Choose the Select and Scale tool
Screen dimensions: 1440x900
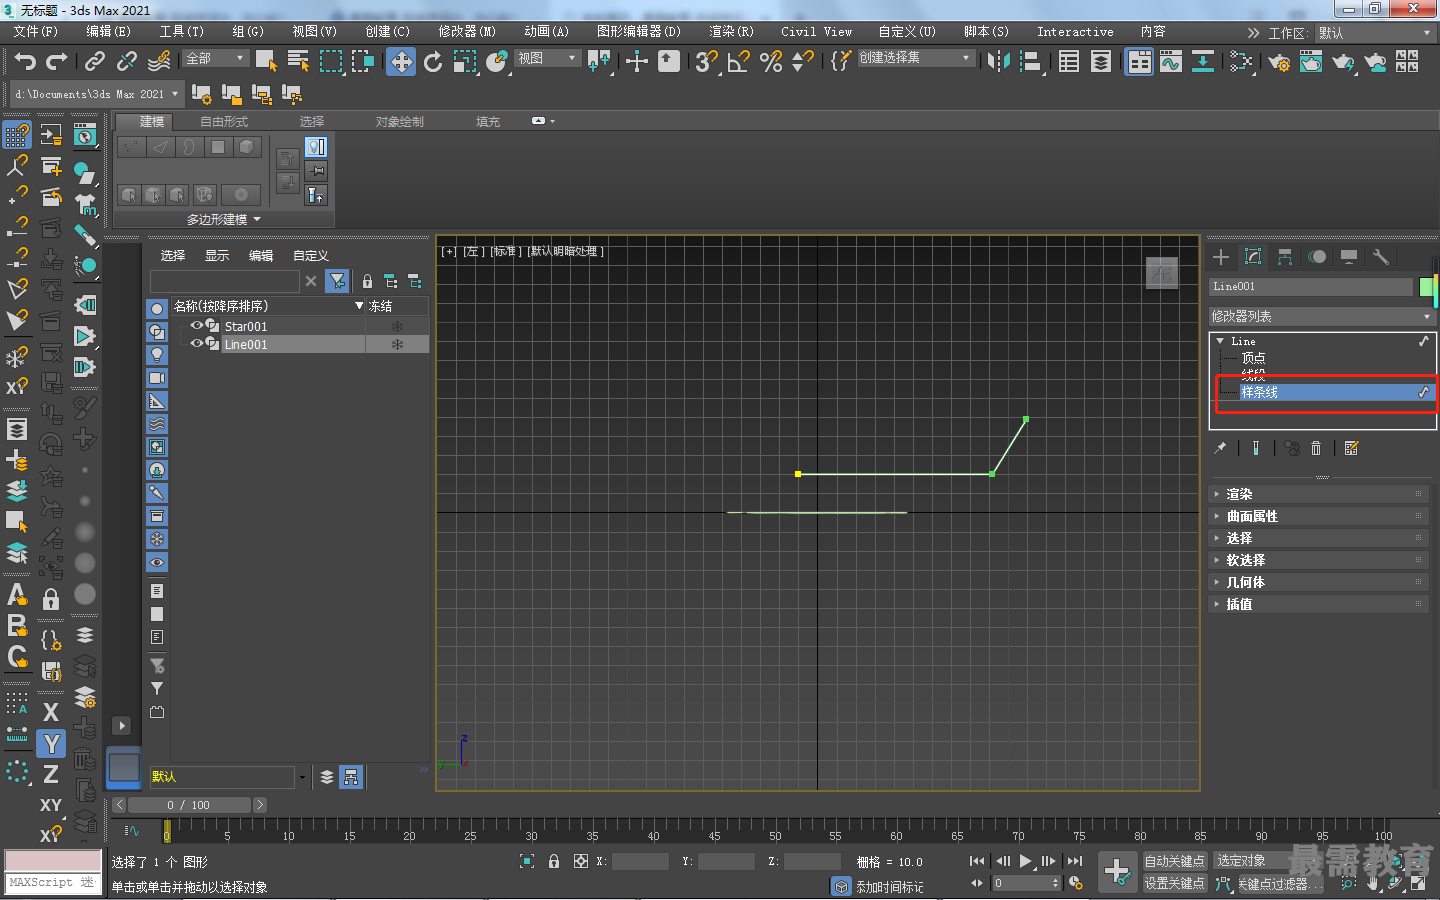(x=465, y=62)
